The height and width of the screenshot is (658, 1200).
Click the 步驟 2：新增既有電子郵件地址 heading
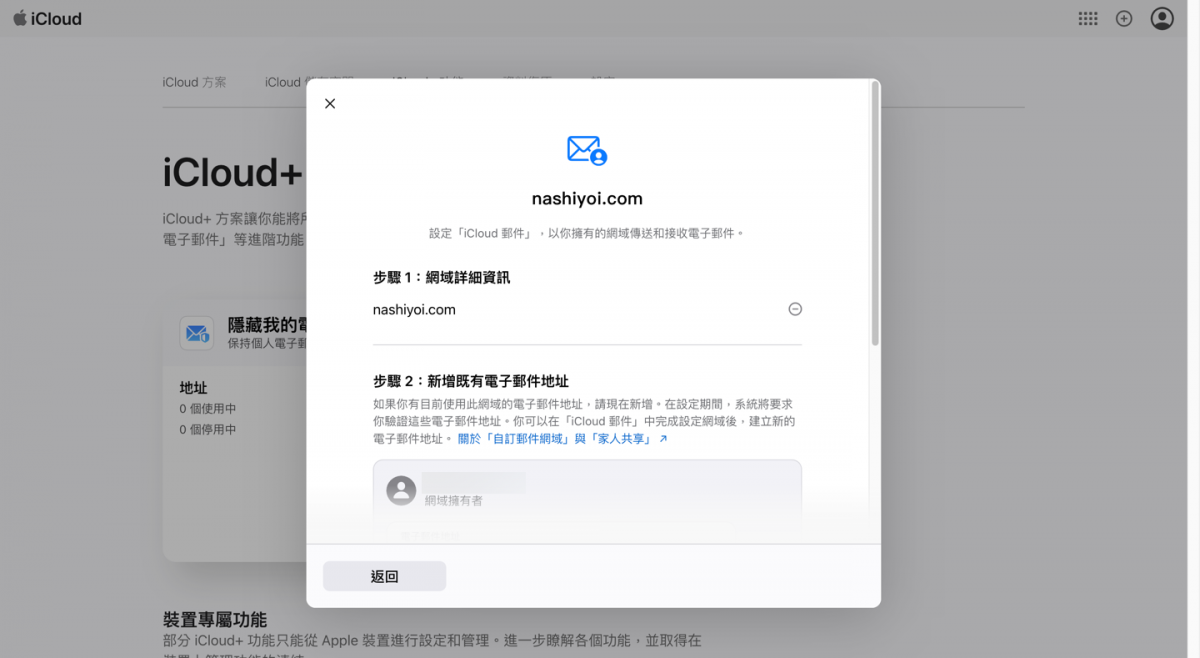(x=471, y=381)
